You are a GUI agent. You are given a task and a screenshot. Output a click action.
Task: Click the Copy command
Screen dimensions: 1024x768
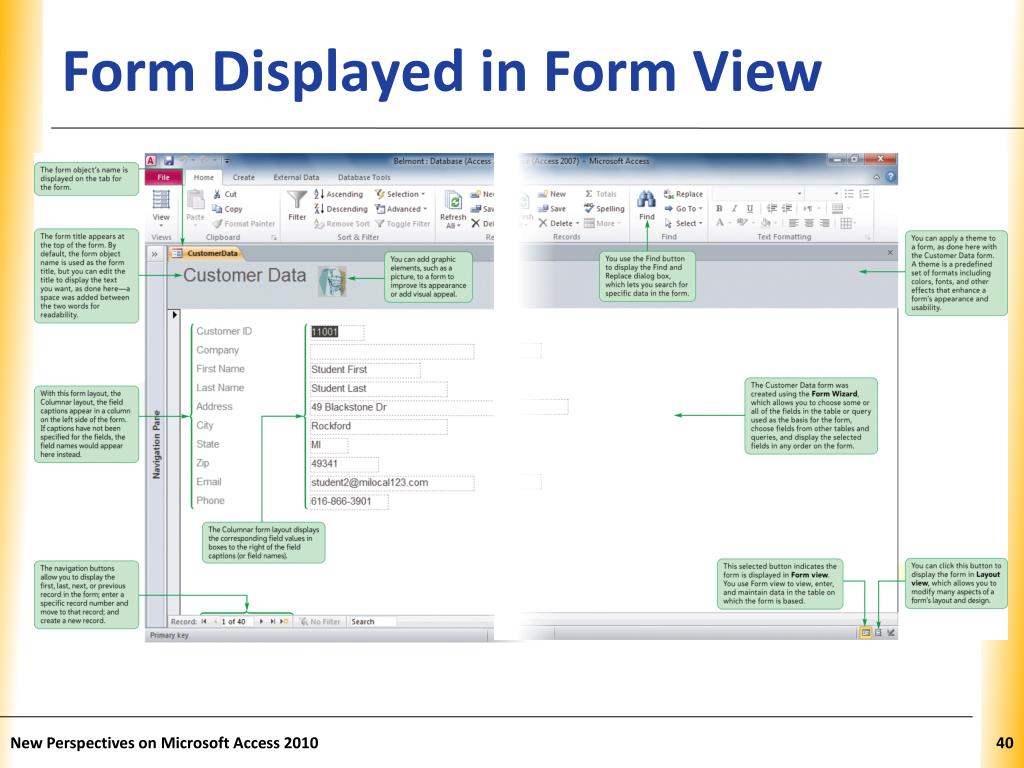227,209
